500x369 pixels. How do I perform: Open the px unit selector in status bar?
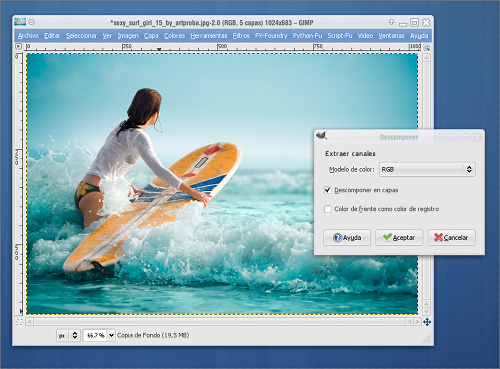tap(68, 335)
